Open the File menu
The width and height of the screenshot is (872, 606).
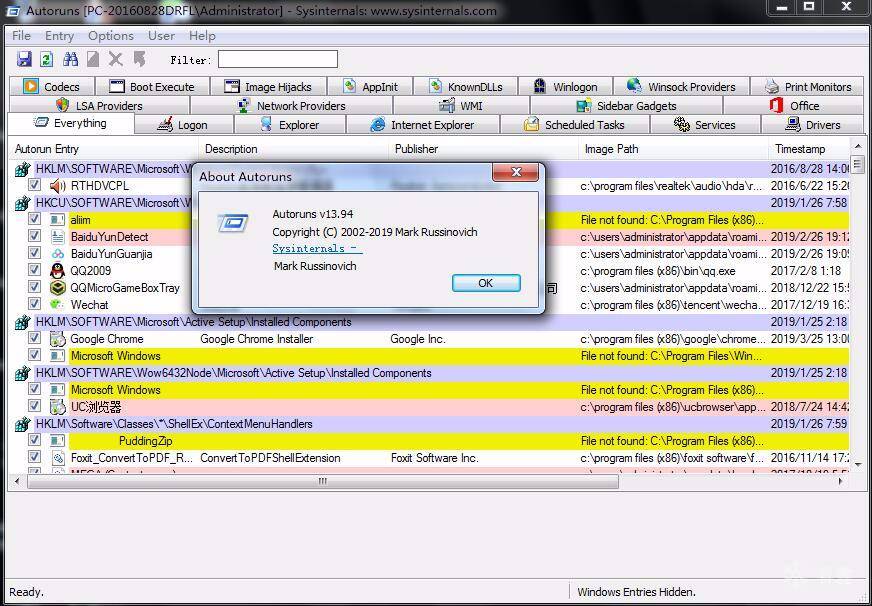[21, 36]
